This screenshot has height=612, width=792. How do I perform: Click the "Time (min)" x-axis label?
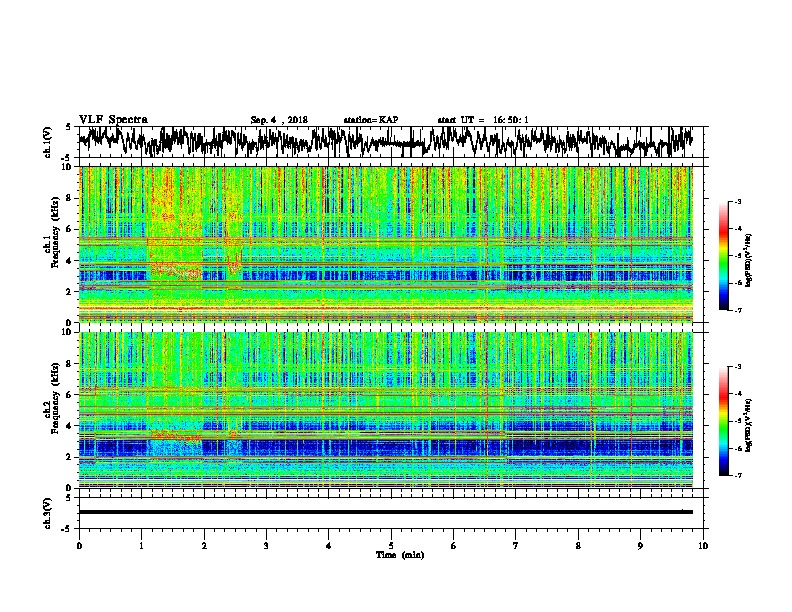click(x=400, y=554)
